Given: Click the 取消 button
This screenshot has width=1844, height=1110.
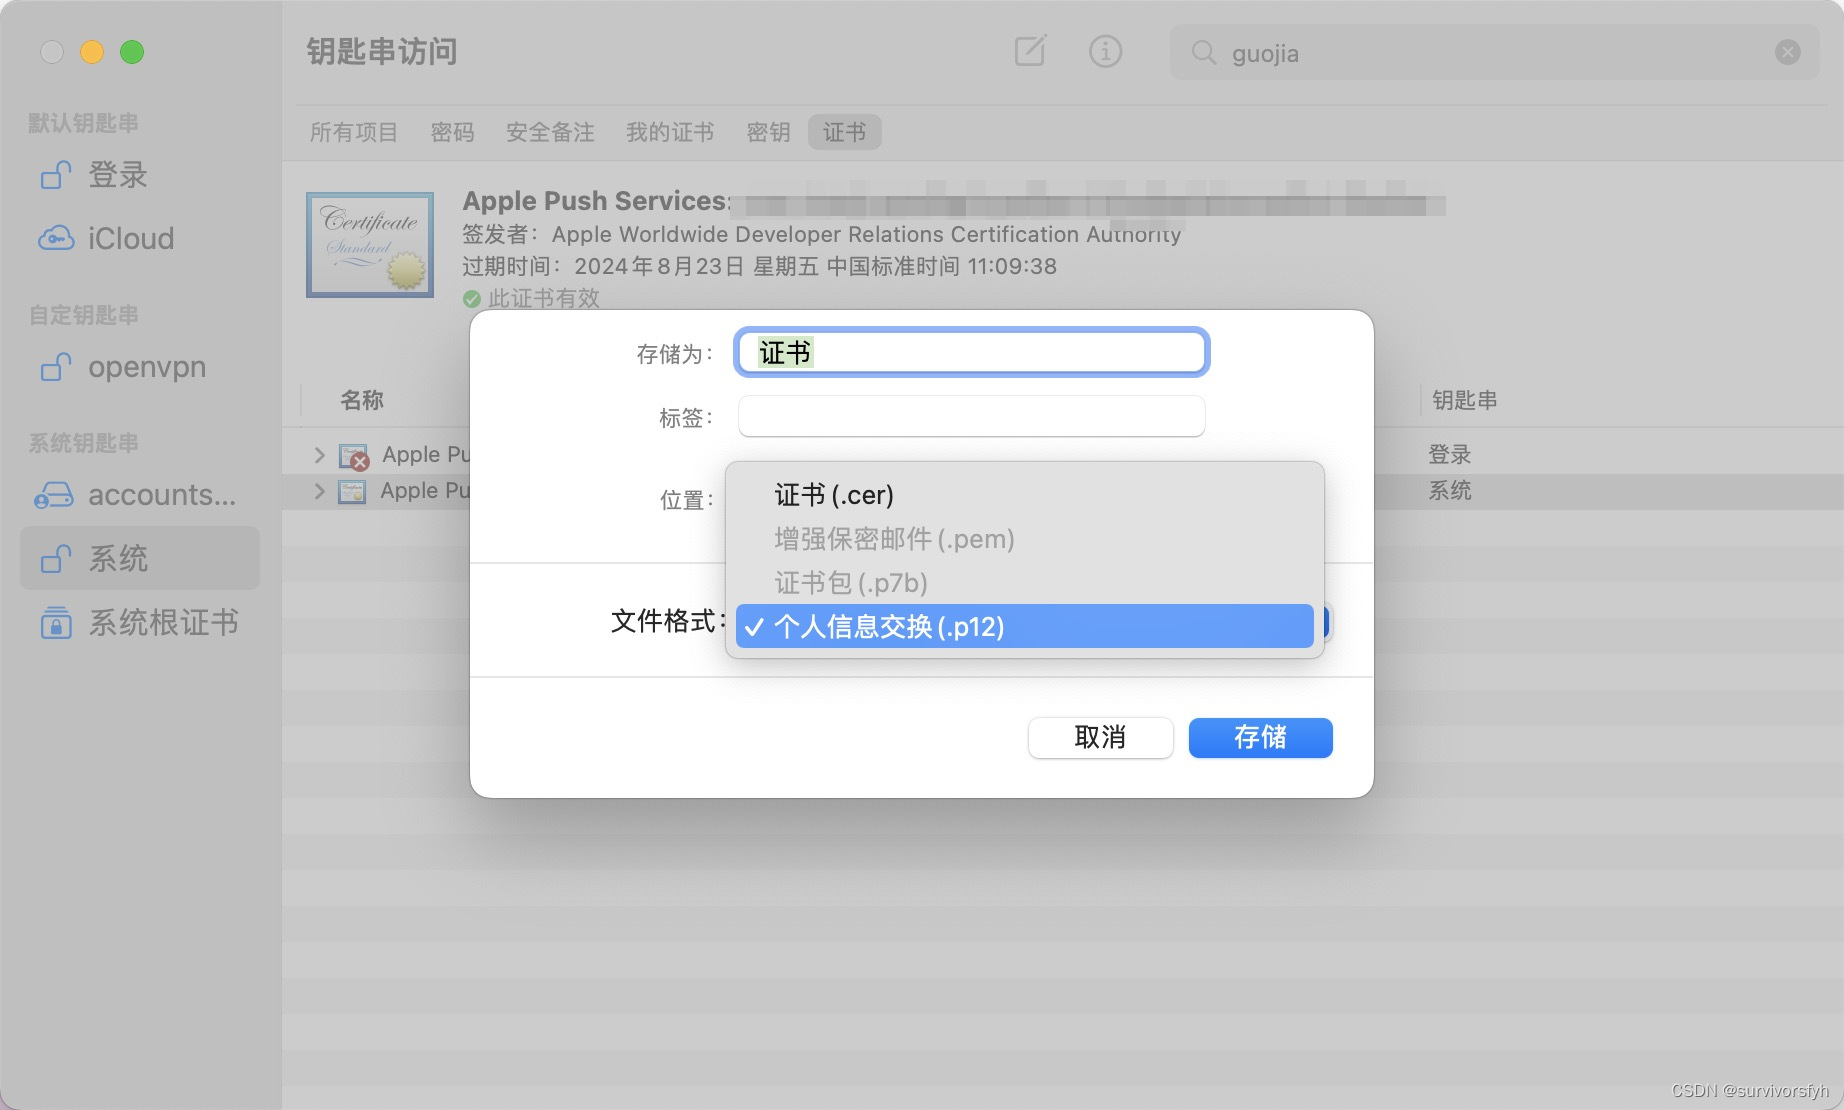Looking at the screenshot, I should pos(1100,738).
